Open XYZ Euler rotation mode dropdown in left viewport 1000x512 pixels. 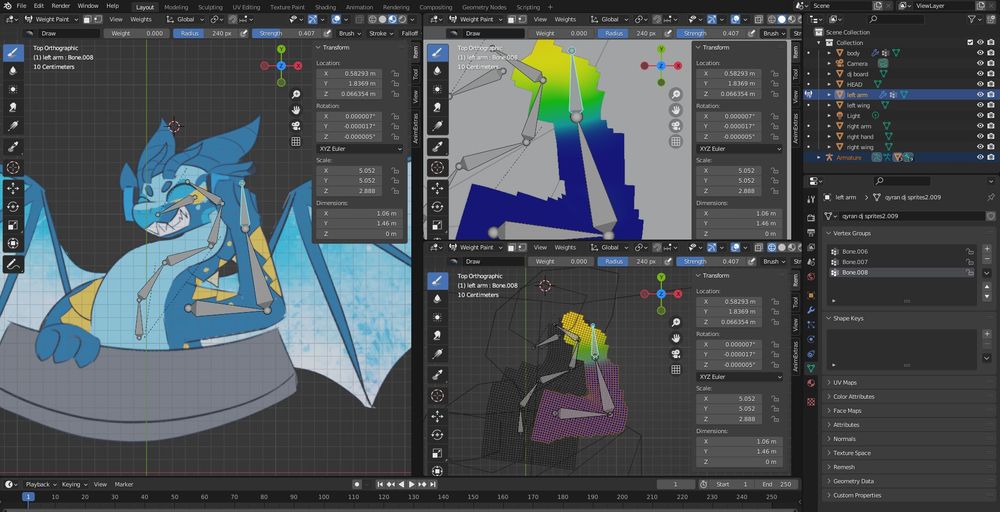coord(360,149)
